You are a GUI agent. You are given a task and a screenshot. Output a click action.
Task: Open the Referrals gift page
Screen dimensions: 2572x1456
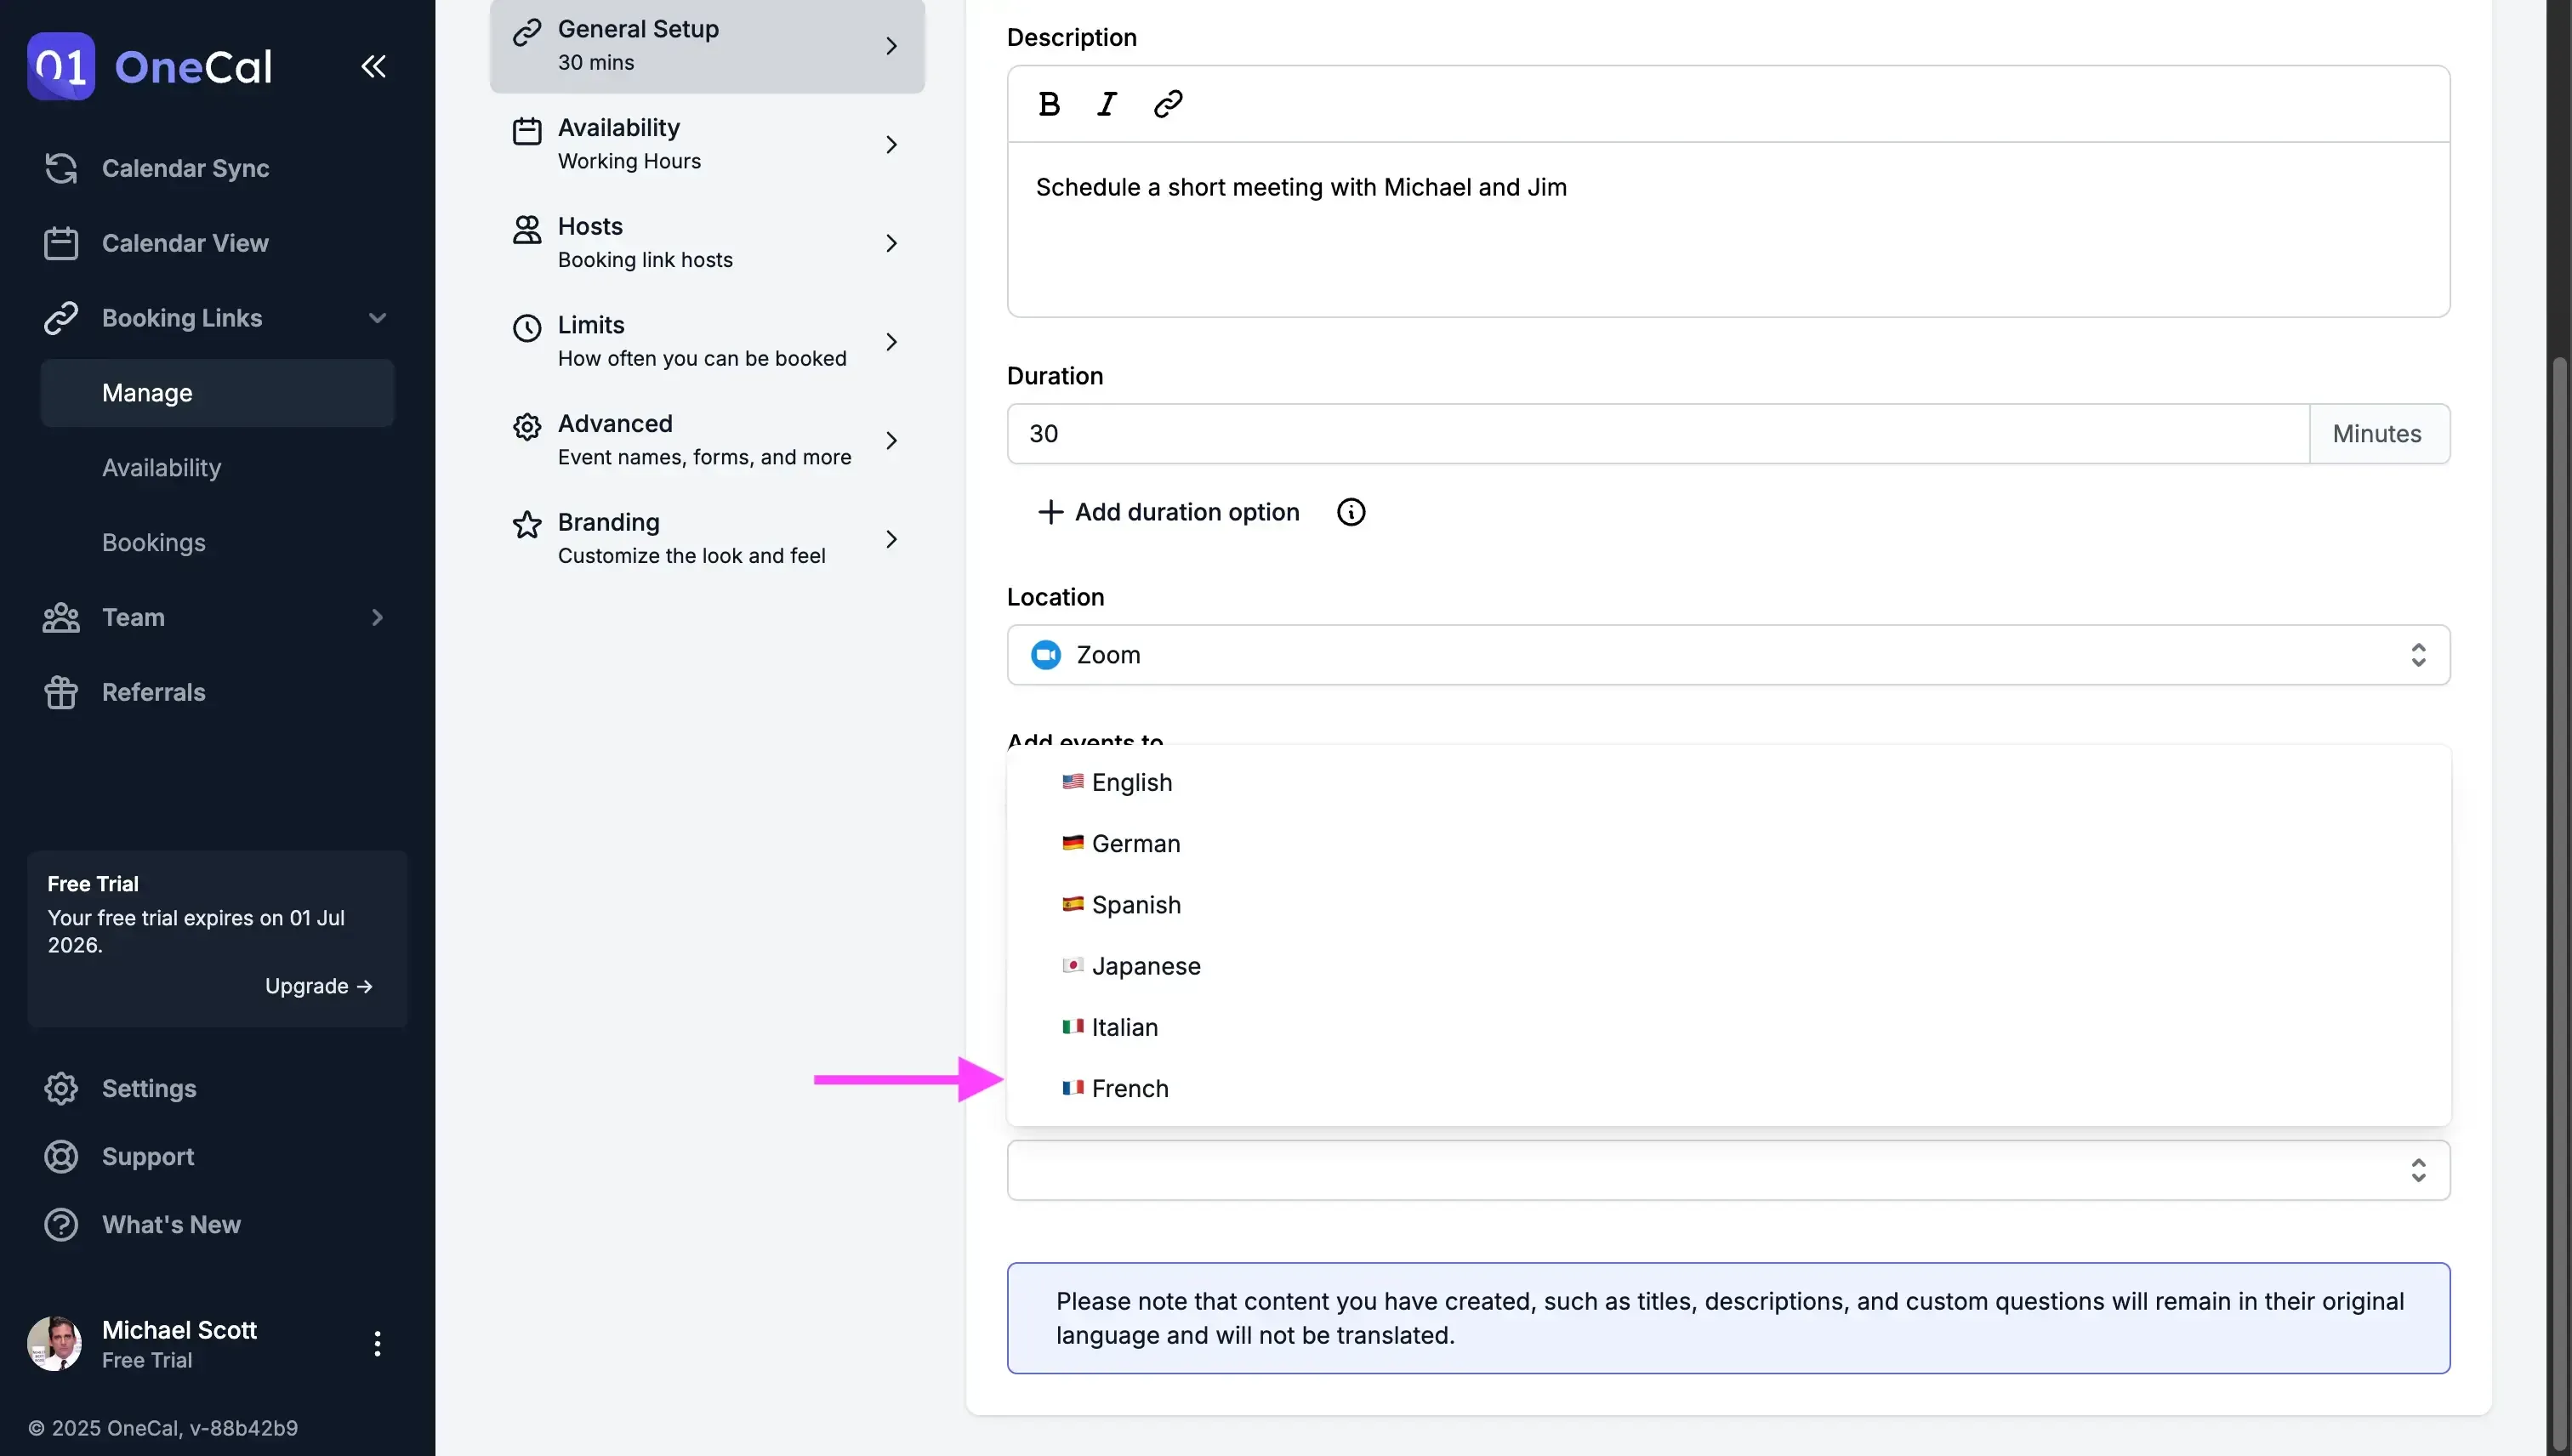point(153,692)
